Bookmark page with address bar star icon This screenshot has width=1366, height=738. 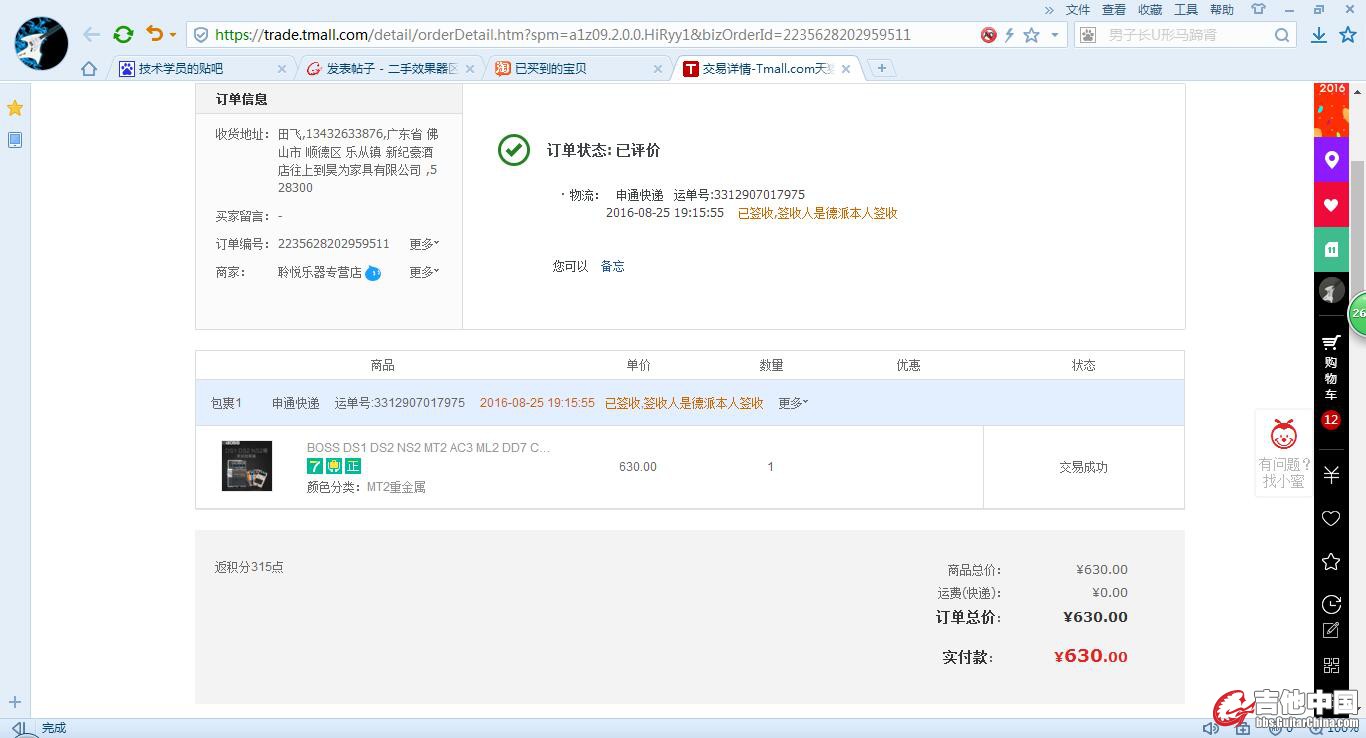coord(1031,35)
